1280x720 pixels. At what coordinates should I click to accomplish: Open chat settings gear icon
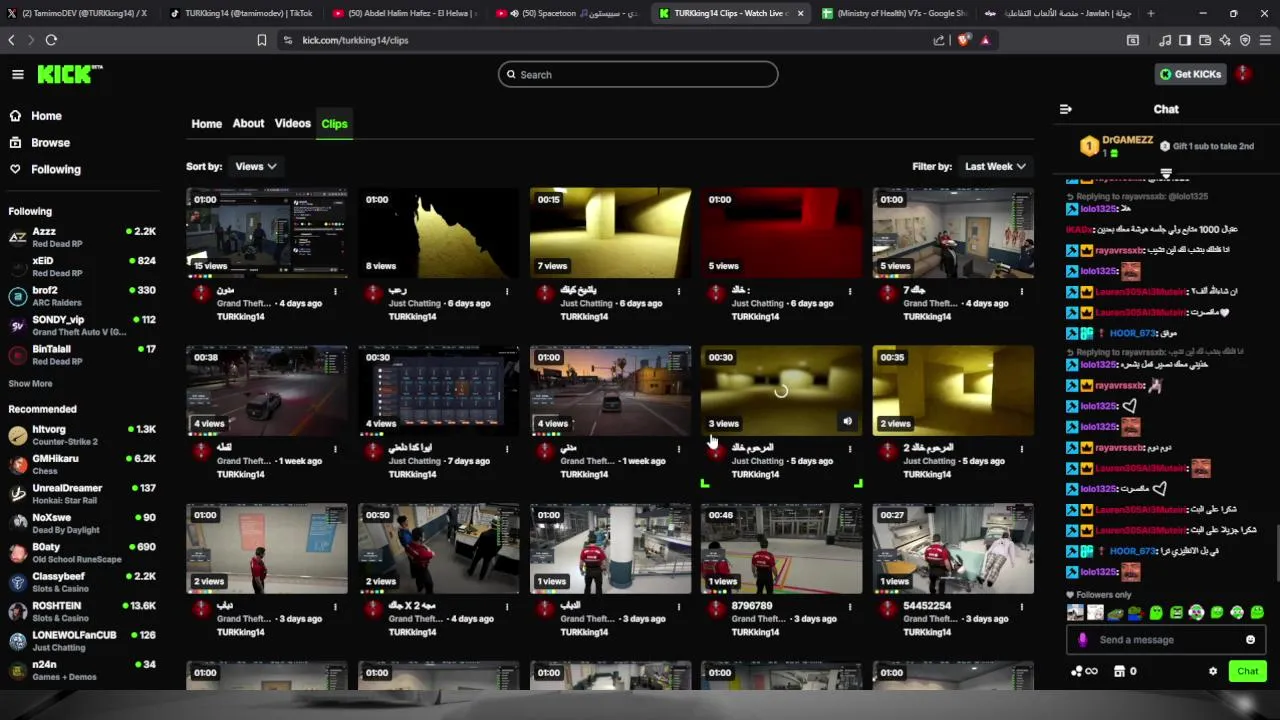coord(1213,671)
